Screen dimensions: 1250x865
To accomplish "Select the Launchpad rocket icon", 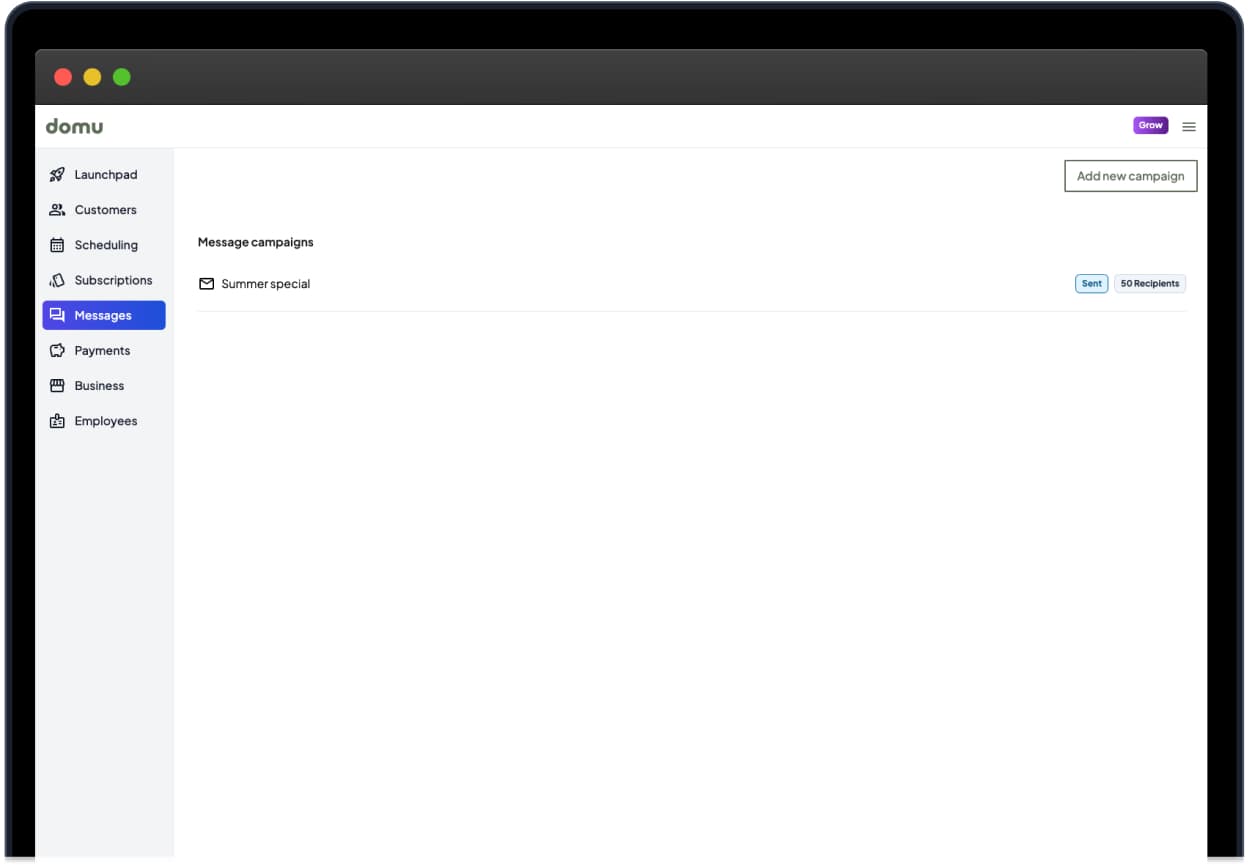I will (57, 174).
